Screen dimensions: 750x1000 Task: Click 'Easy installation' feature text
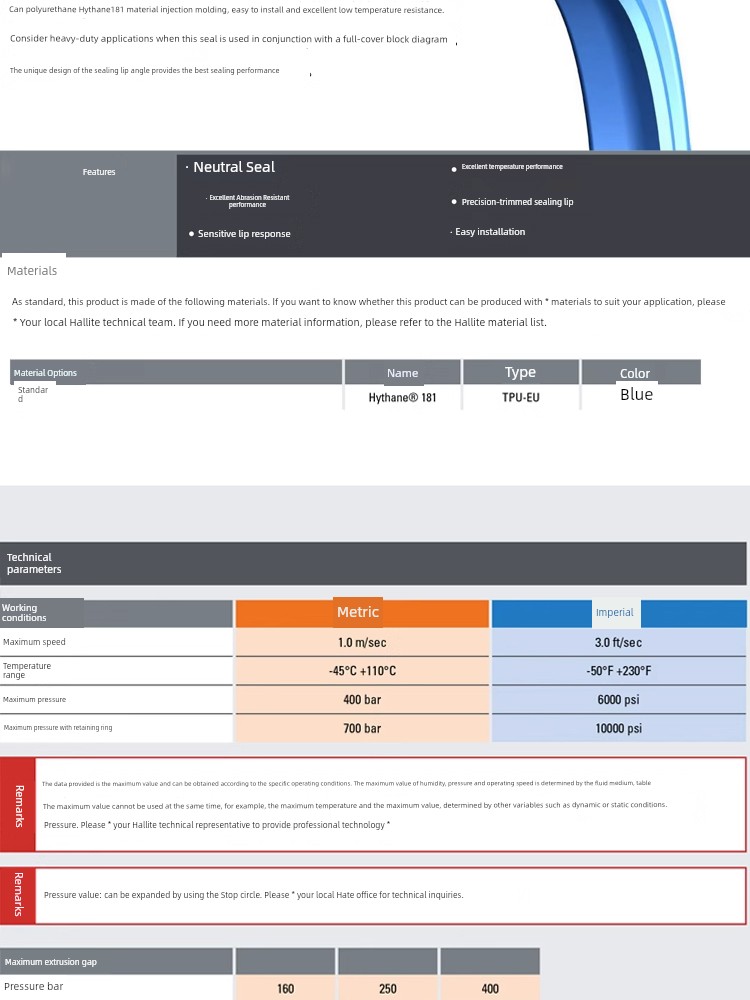pyautogui.click(x=490, y=232)
